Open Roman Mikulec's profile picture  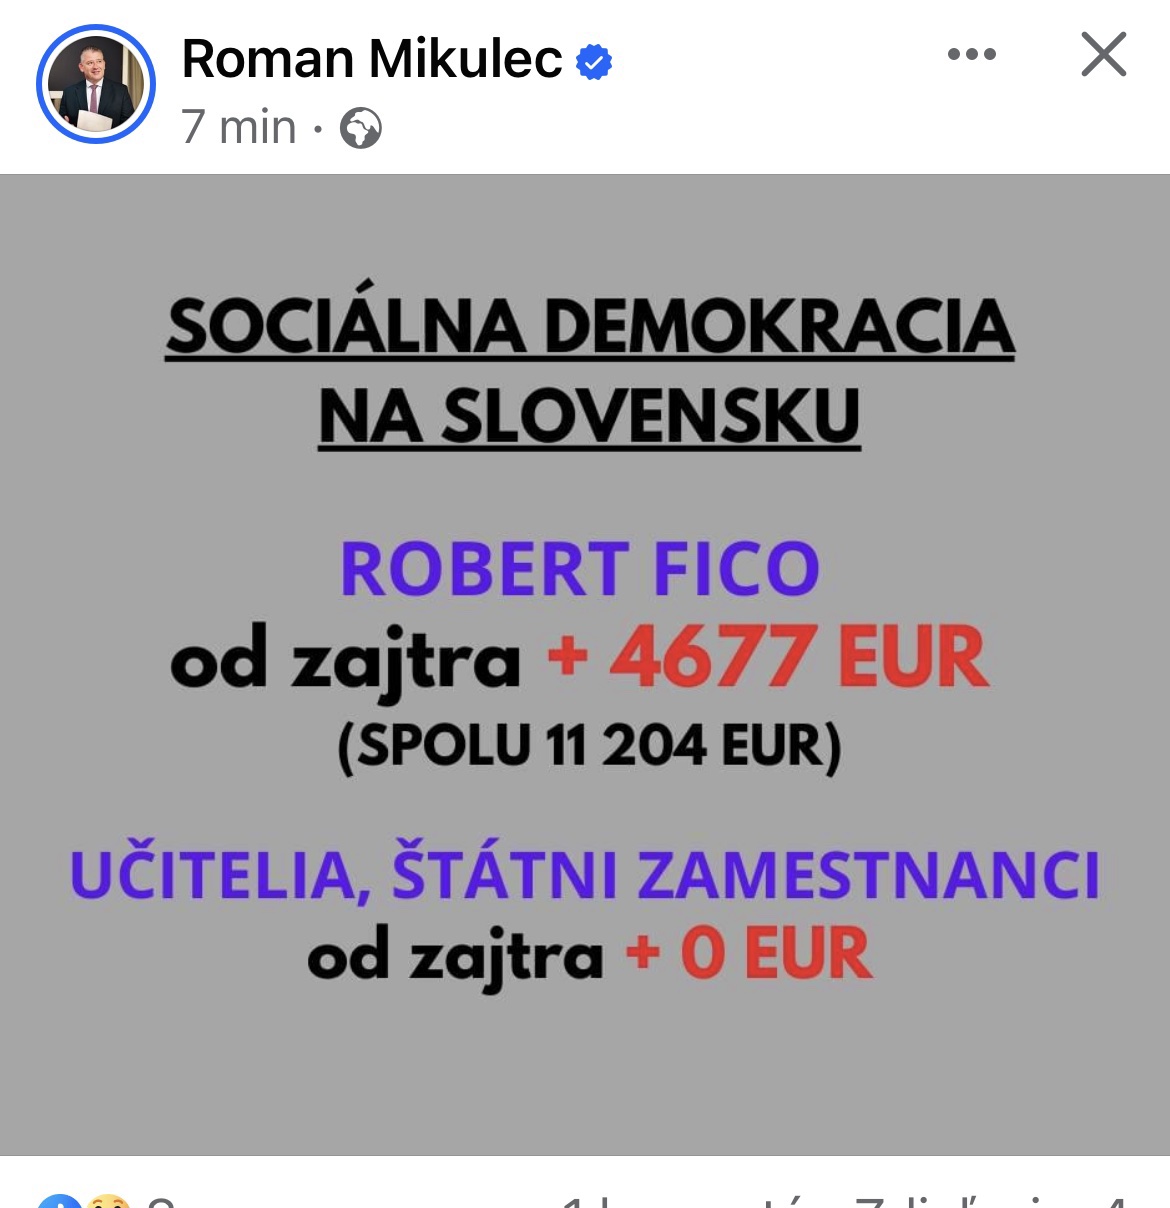click(96, 84)
